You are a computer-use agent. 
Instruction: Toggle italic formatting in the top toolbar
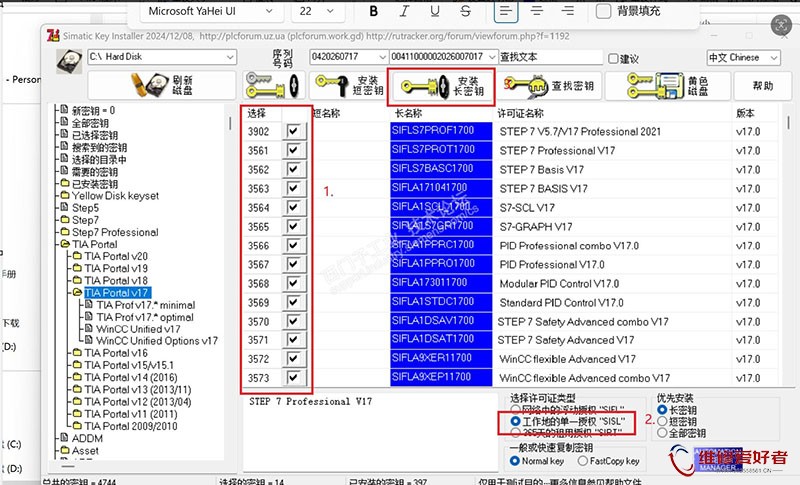(404, 11)
